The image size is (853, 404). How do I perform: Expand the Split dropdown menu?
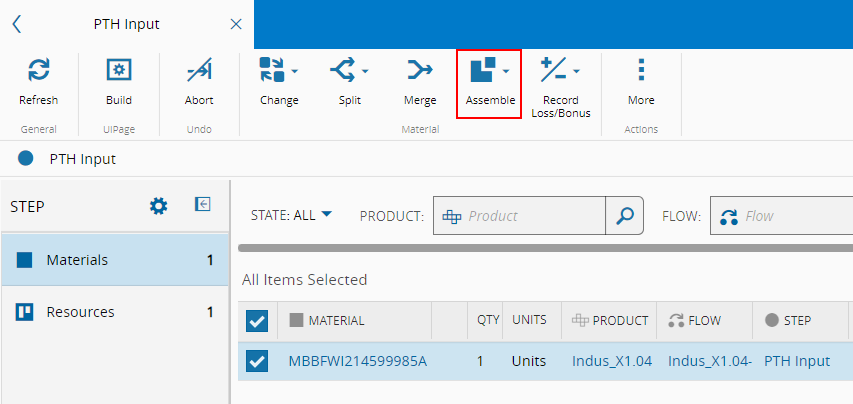point(365,71)
